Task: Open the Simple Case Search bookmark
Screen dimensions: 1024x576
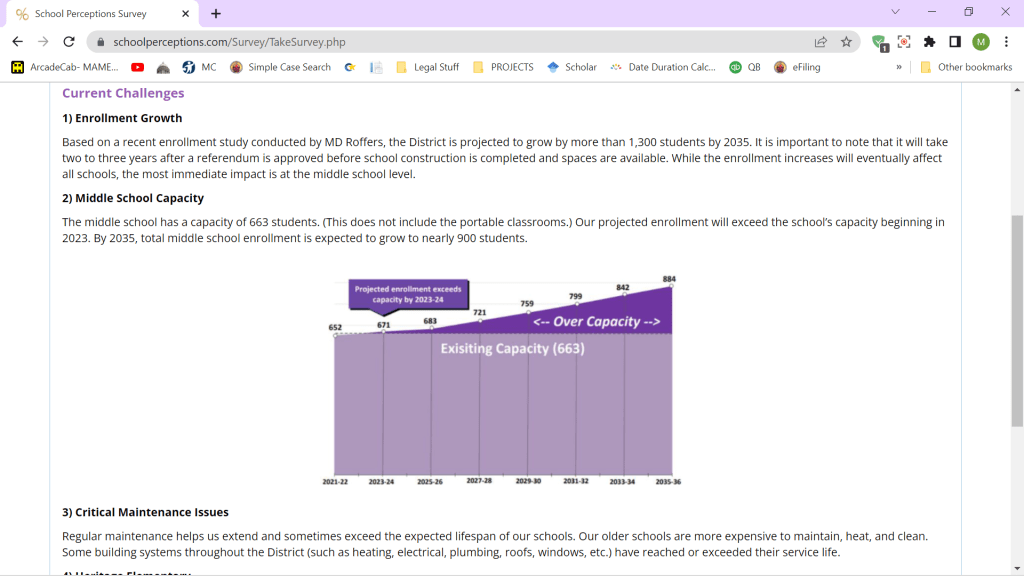Action: (x=280, y=67)
